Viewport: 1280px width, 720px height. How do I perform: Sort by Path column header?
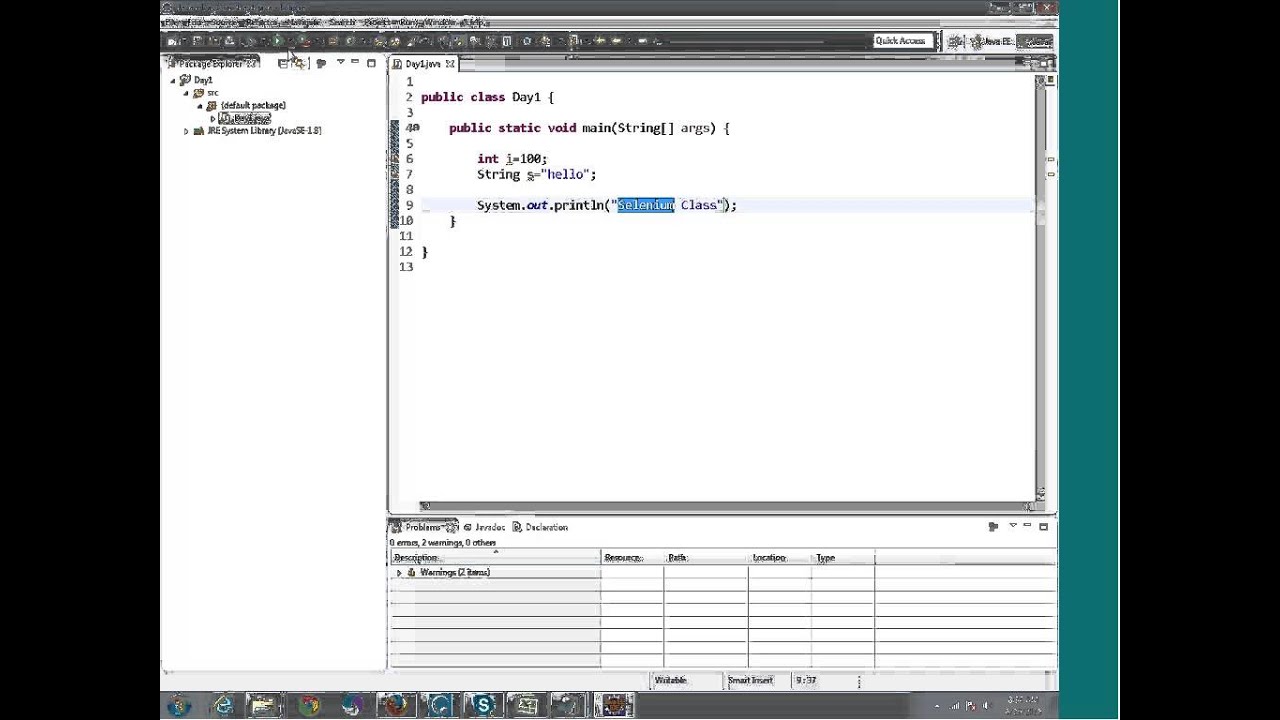tap(706, 557)
